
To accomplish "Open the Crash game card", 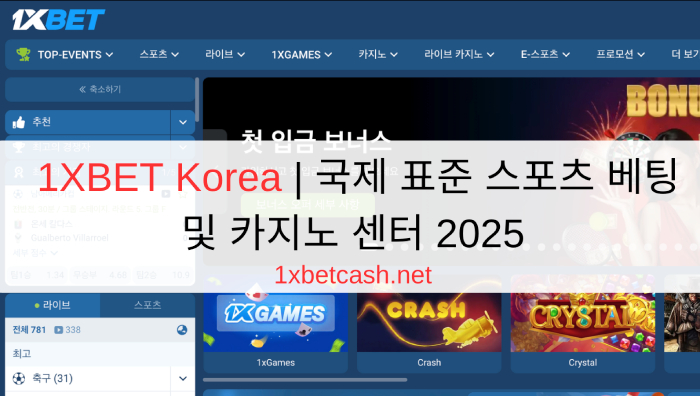I will pyautogui.click(x=429, y=324).
